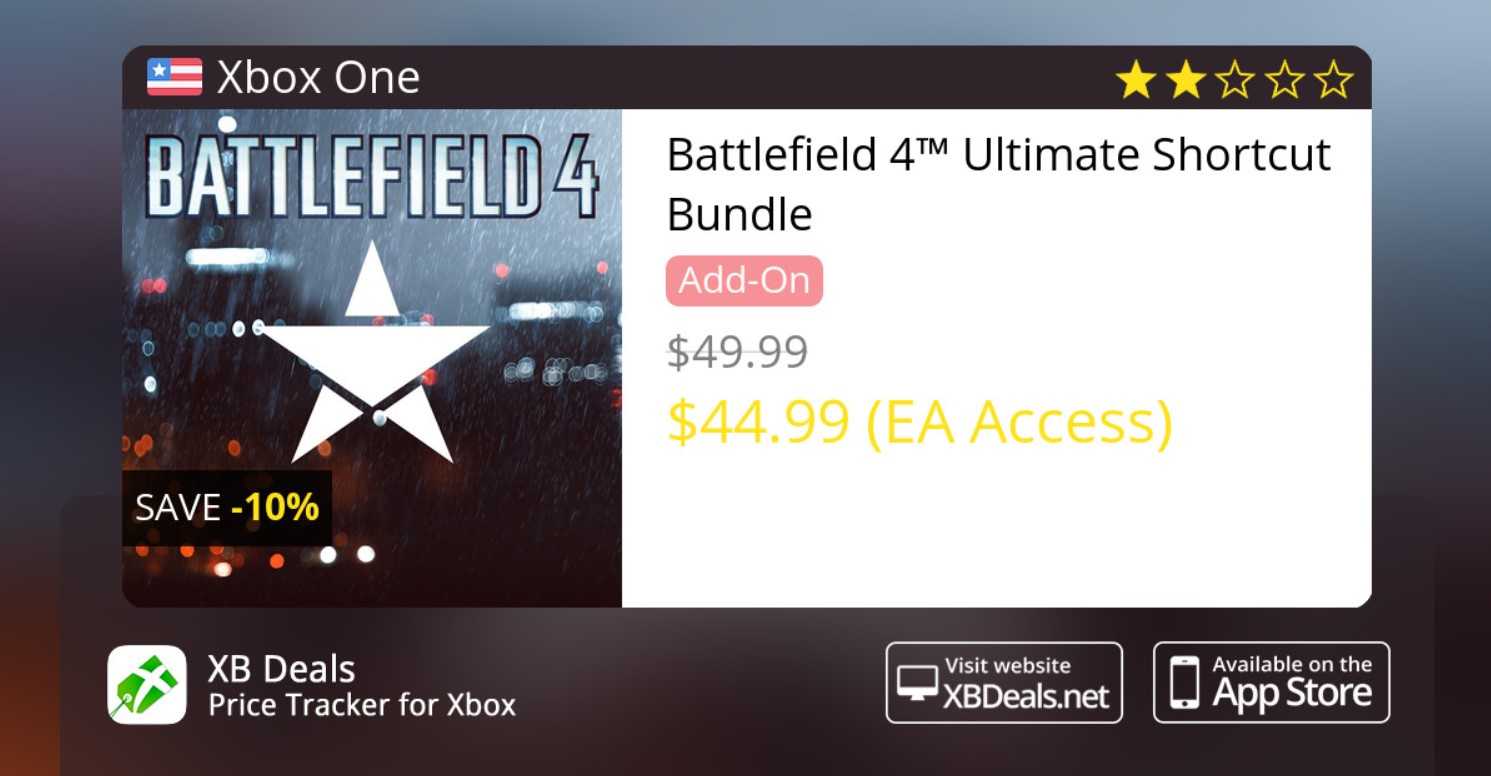Open the Available on the App Store button
The image size is (1491, 776).
pyautogui.click(x=1271, y=682)
